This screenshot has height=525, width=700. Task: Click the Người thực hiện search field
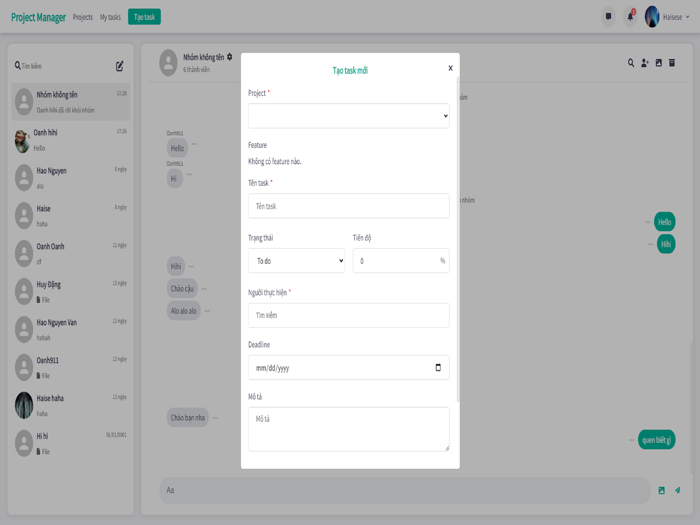349,315
